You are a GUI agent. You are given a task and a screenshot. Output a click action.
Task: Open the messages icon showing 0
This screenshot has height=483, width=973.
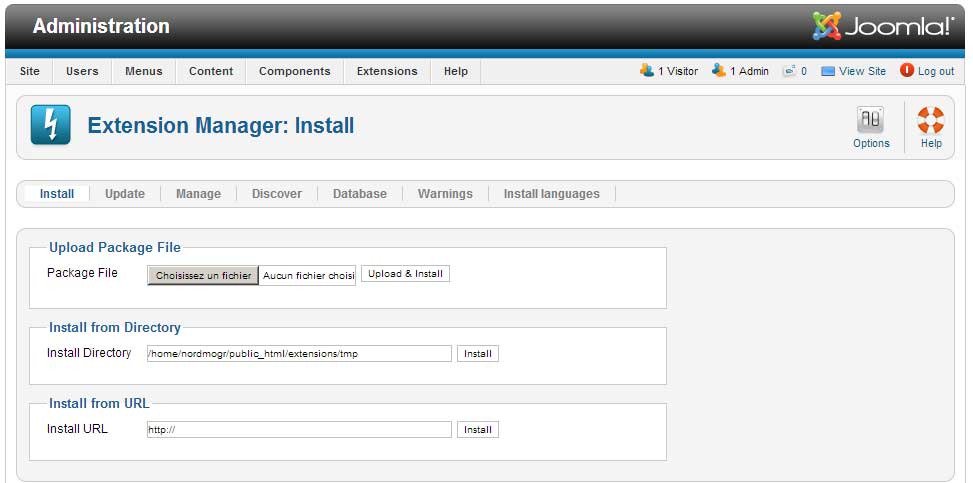tap(790, 71)
